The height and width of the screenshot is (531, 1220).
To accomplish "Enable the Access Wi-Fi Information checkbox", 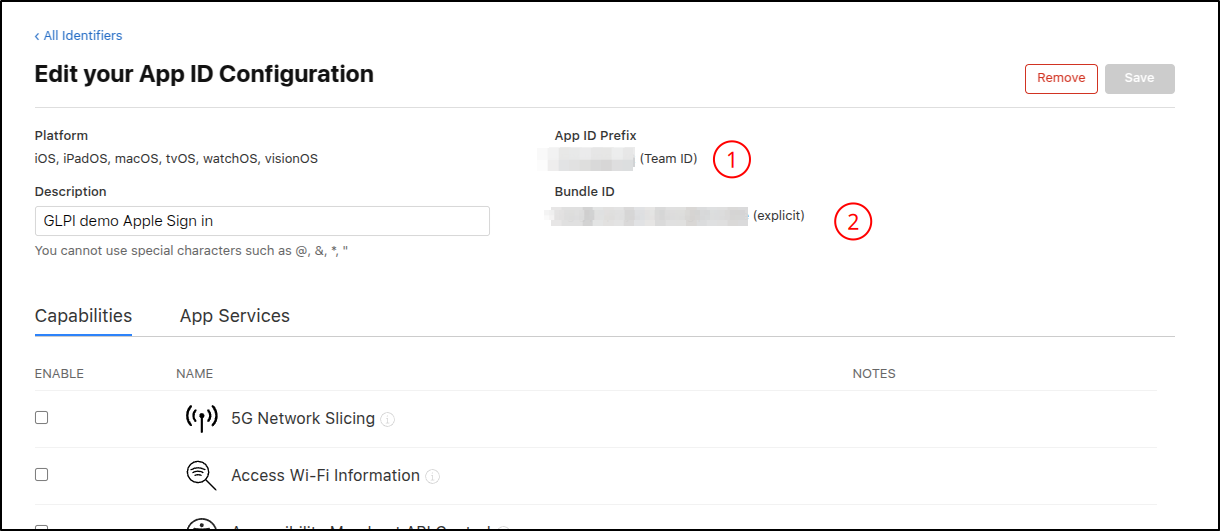I will click(x=42, y=475).
